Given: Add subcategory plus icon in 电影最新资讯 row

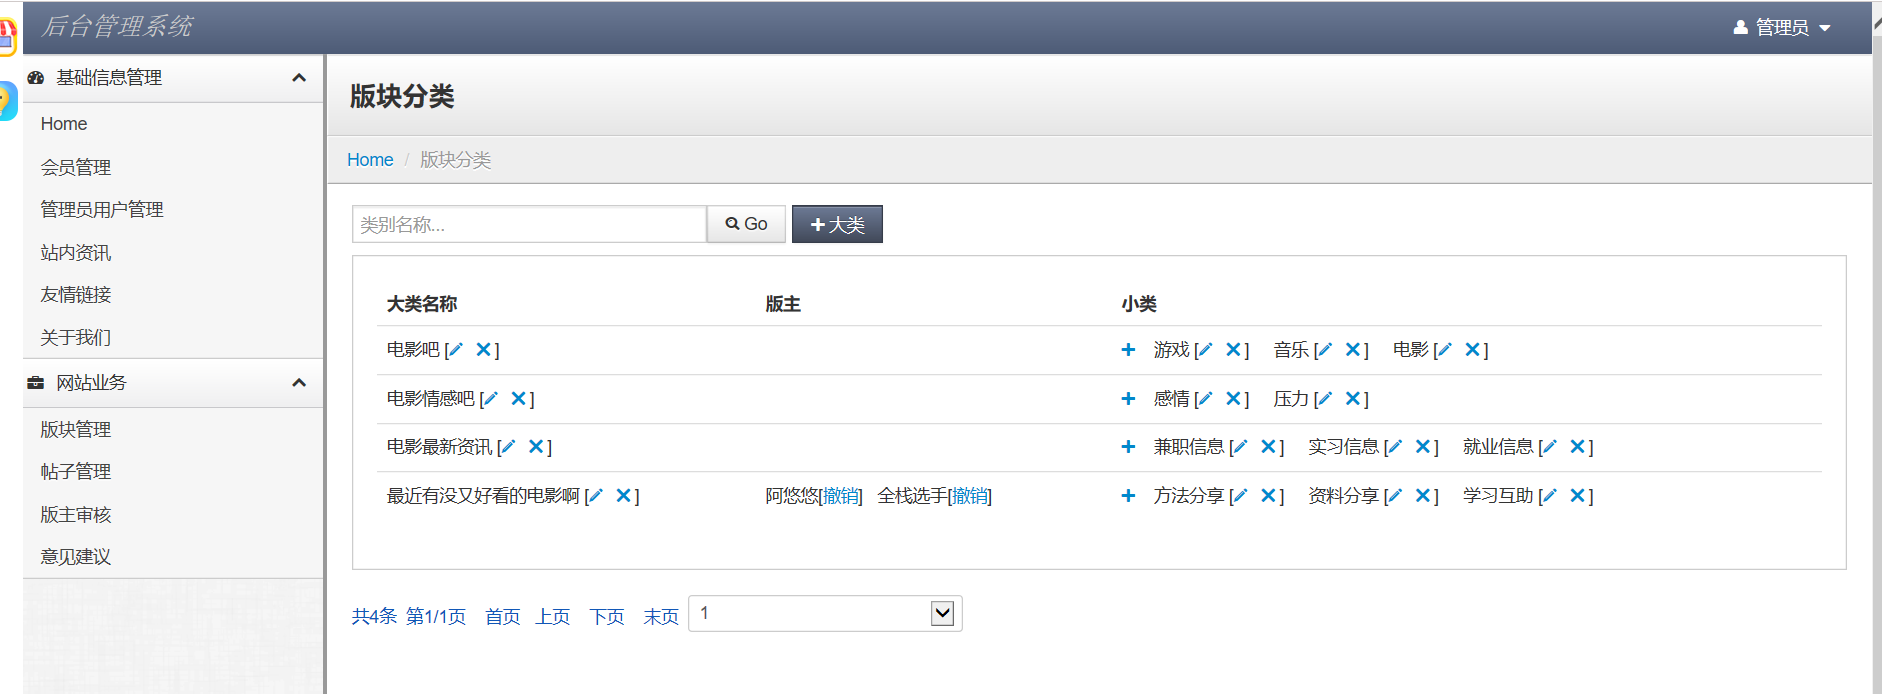Looking at the screenshot, I should pyautogui.click(x=1128, y=447).
